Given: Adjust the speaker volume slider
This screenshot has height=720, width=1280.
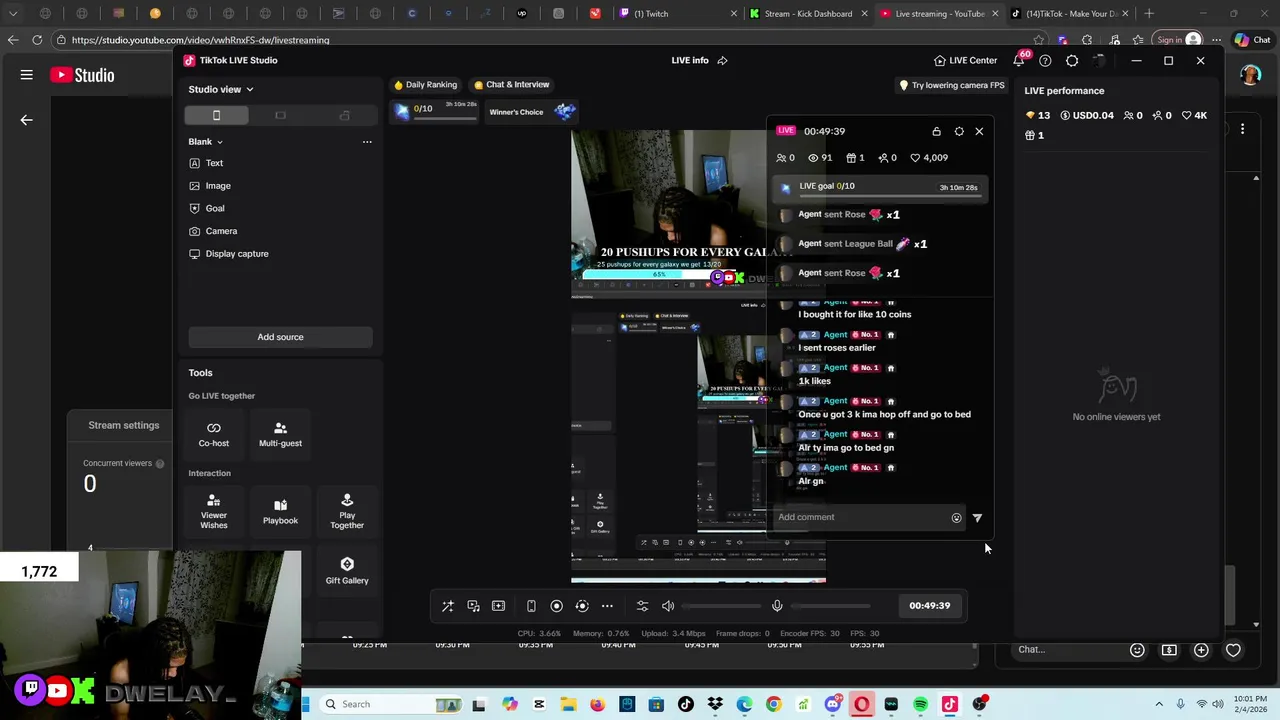Looking at the screenshot, I should tap(722, 606).
